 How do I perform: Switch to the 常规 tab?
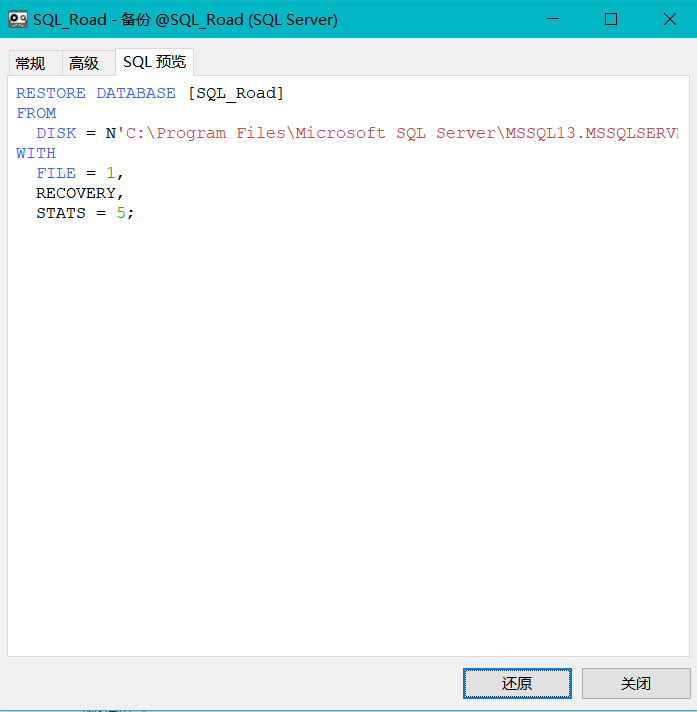pos(35,63)
